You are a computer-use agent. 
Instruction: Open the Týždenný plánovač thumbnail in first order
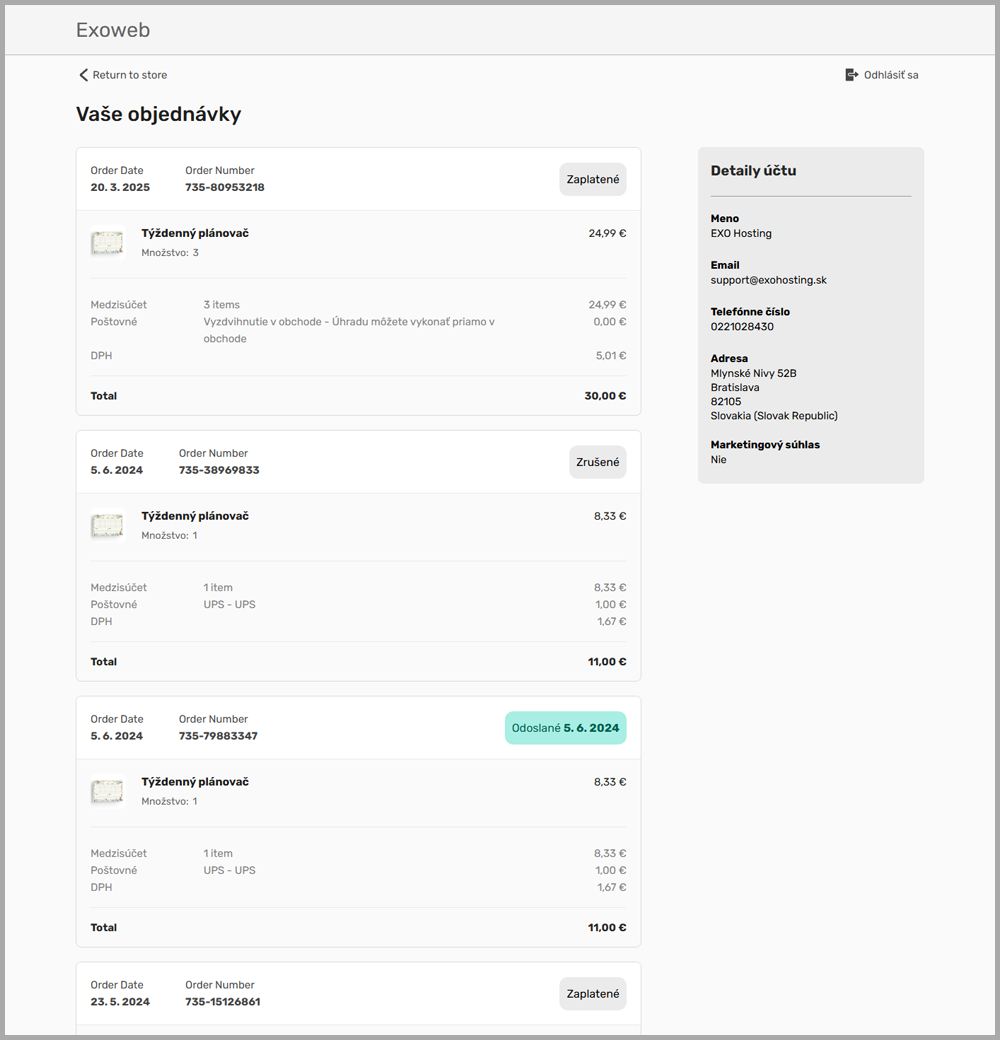pyautogui.click(x=107, y=242)
